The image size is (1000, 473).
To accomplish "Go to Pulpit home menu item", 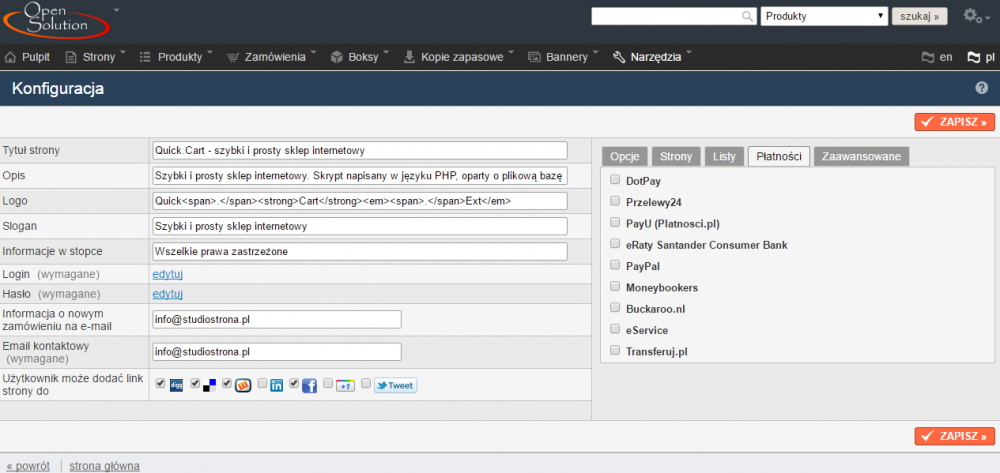I will (x=27, y=57).
